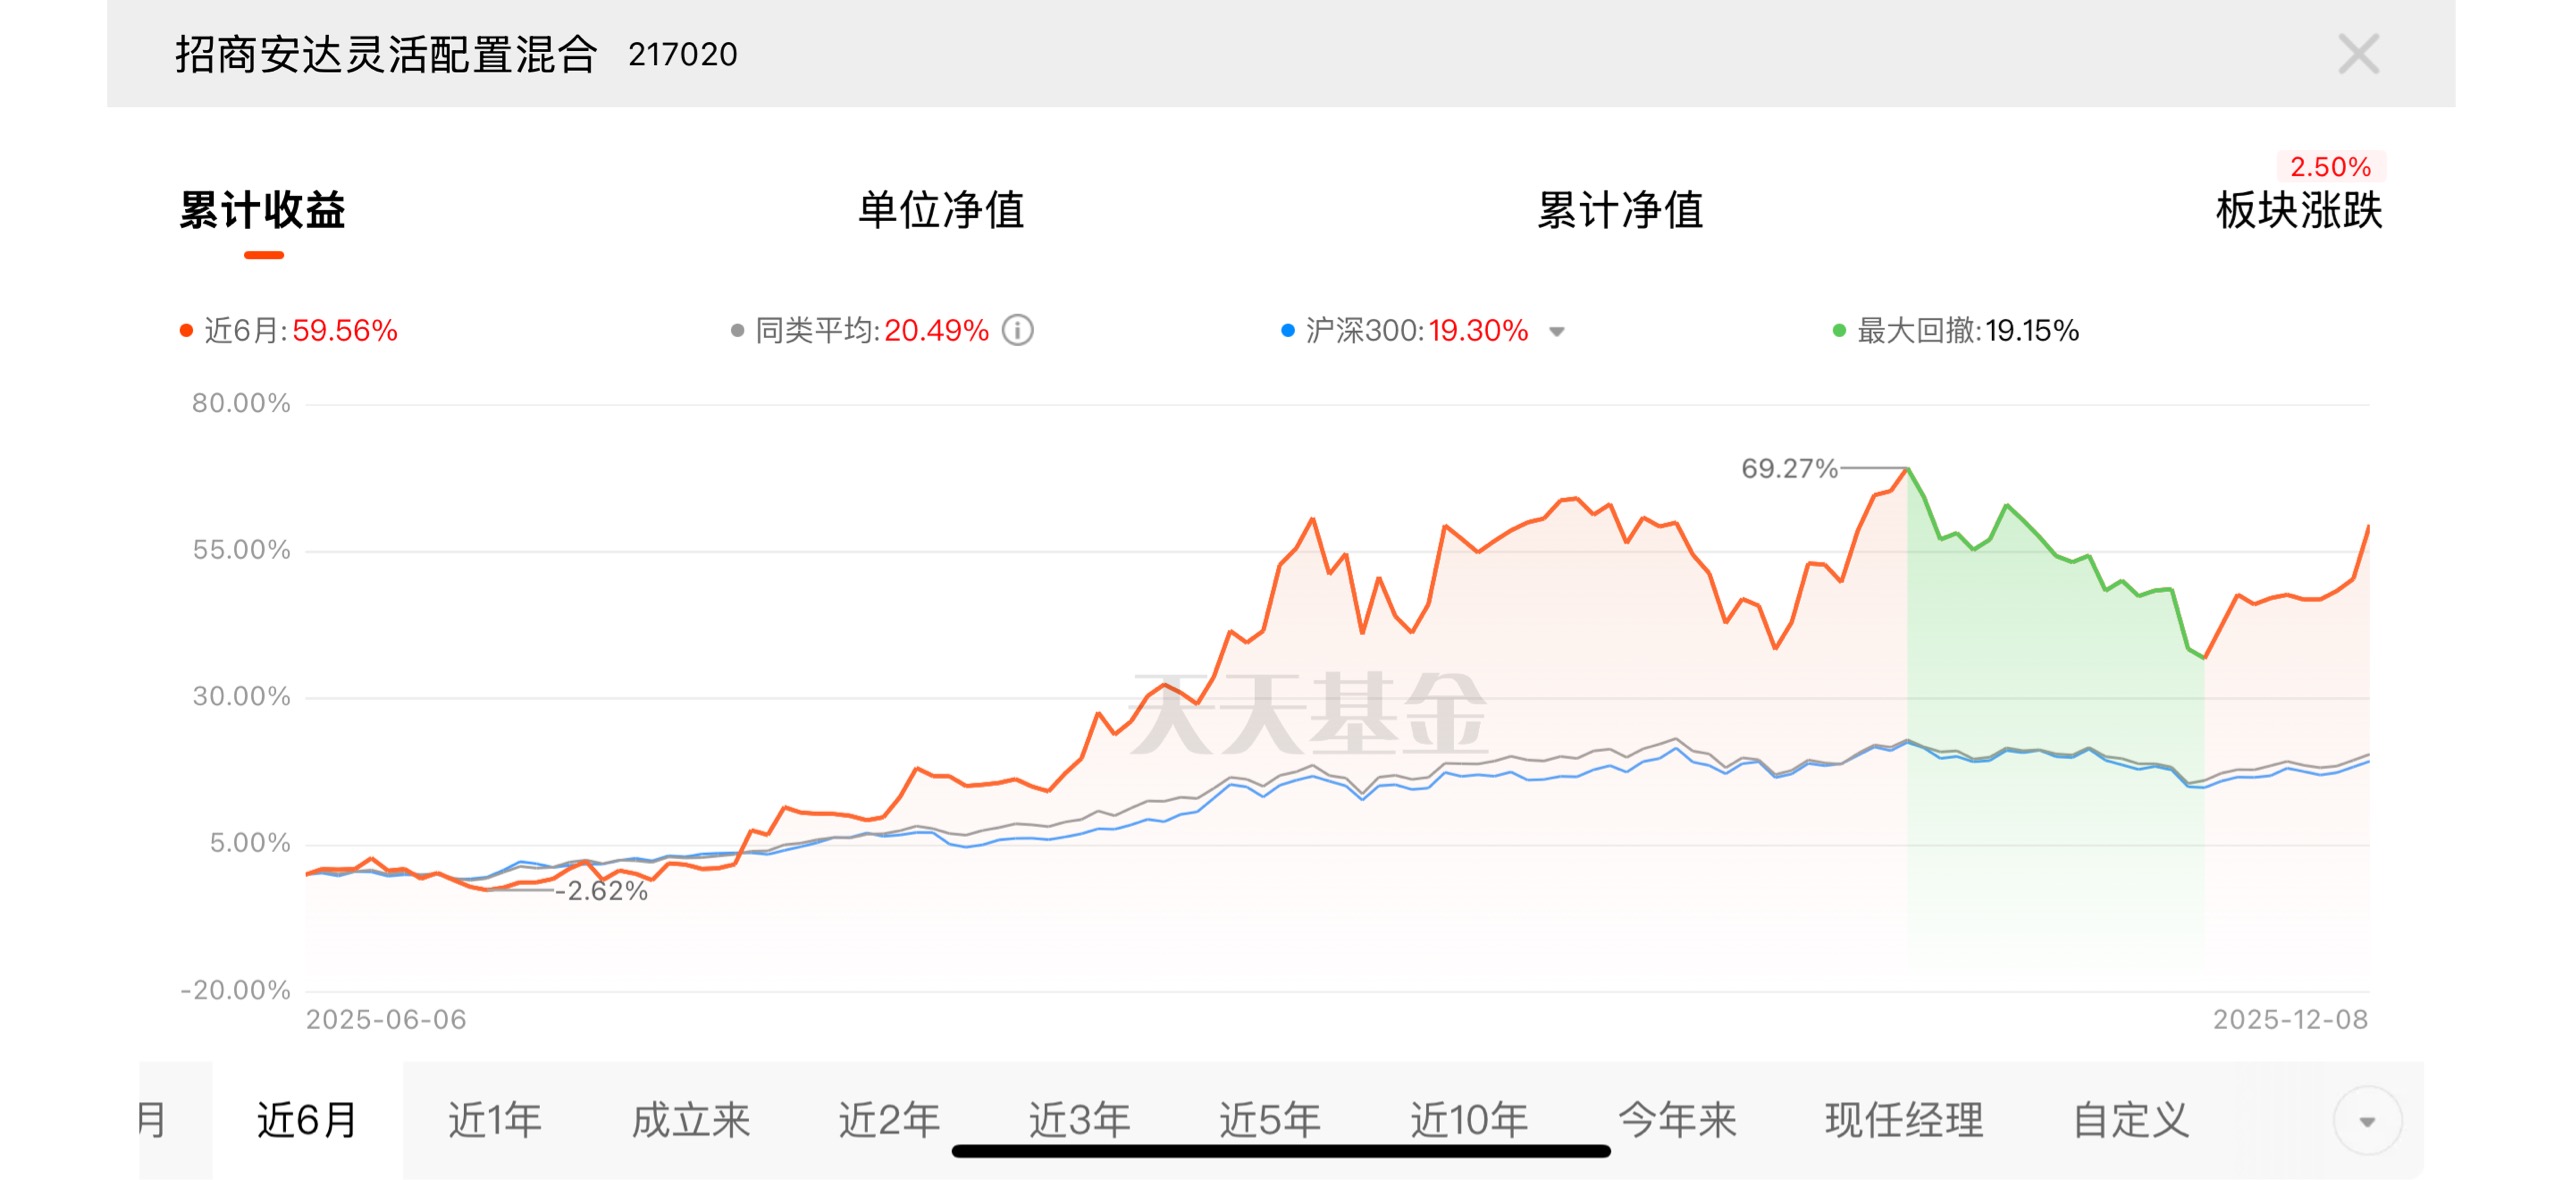Open the 板块涨跌 tab
Image resolution: width=2563 pixels, height=1180 pixels.
click(2298, 211)
